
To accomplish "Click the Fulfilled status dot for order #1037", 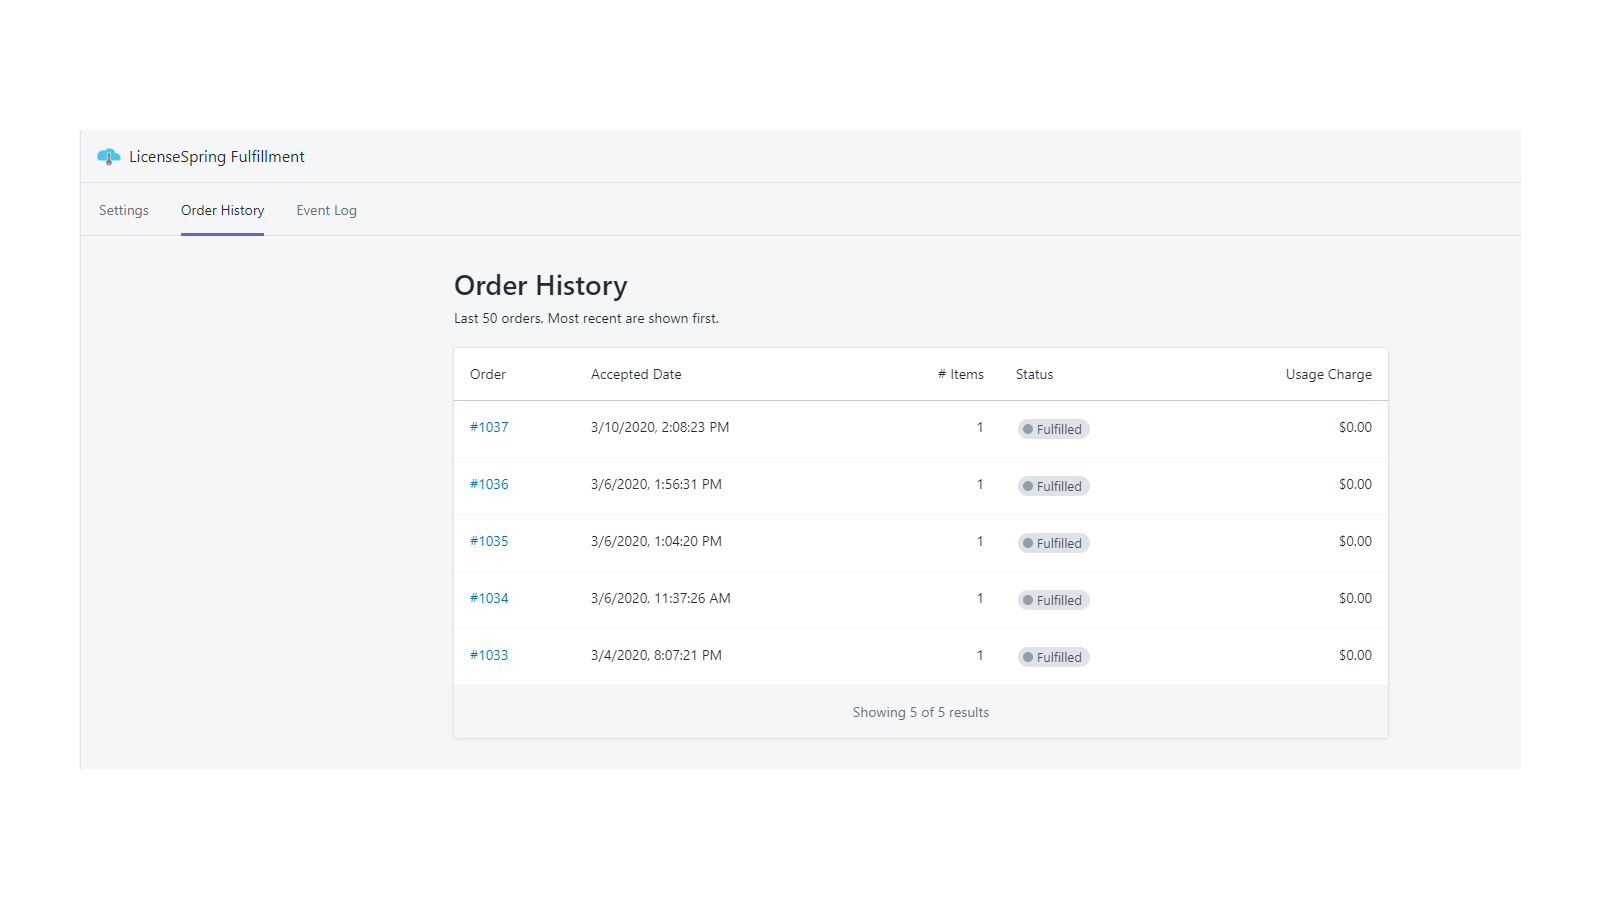I will coord(1028,428).
